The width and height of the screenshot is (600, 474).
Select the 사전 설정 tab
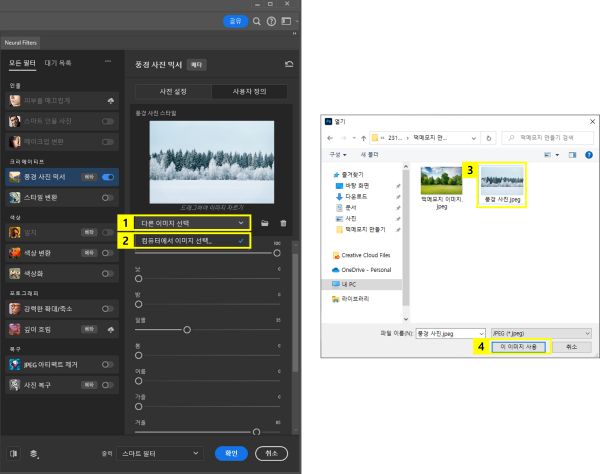pyautogui.click(x=173, y=92)
